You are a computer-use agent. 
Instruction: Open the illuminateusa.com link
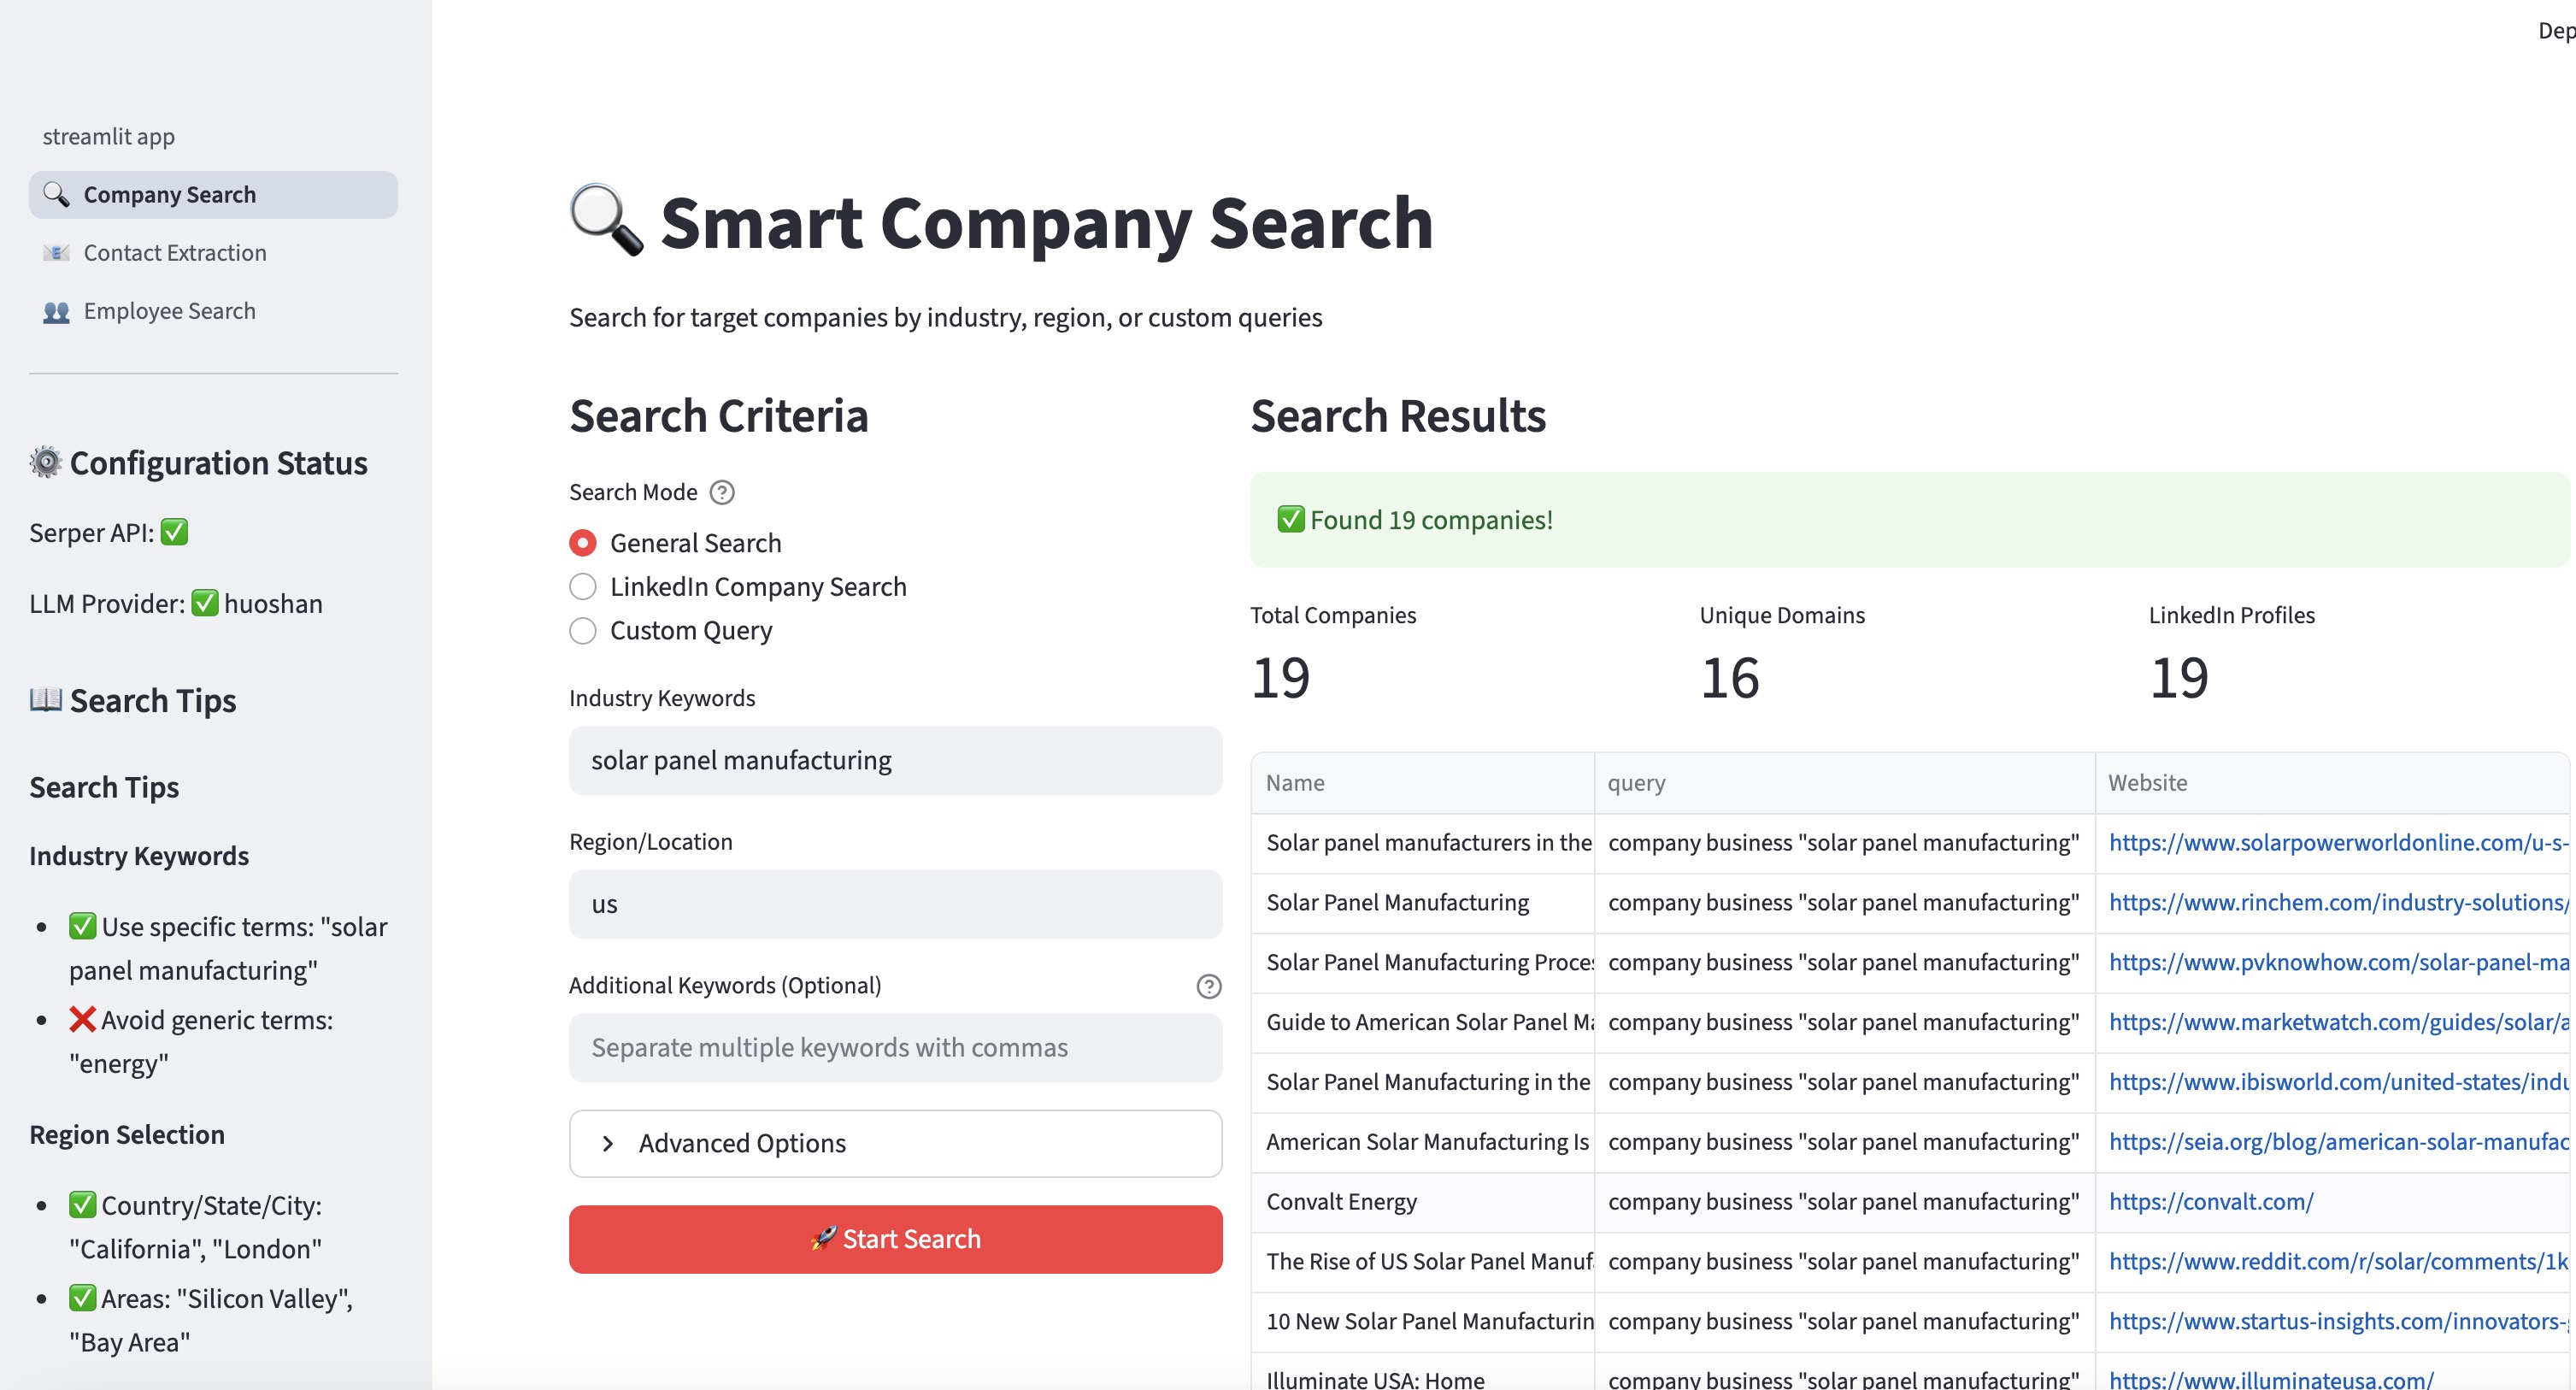(x=2271, y=1379)
